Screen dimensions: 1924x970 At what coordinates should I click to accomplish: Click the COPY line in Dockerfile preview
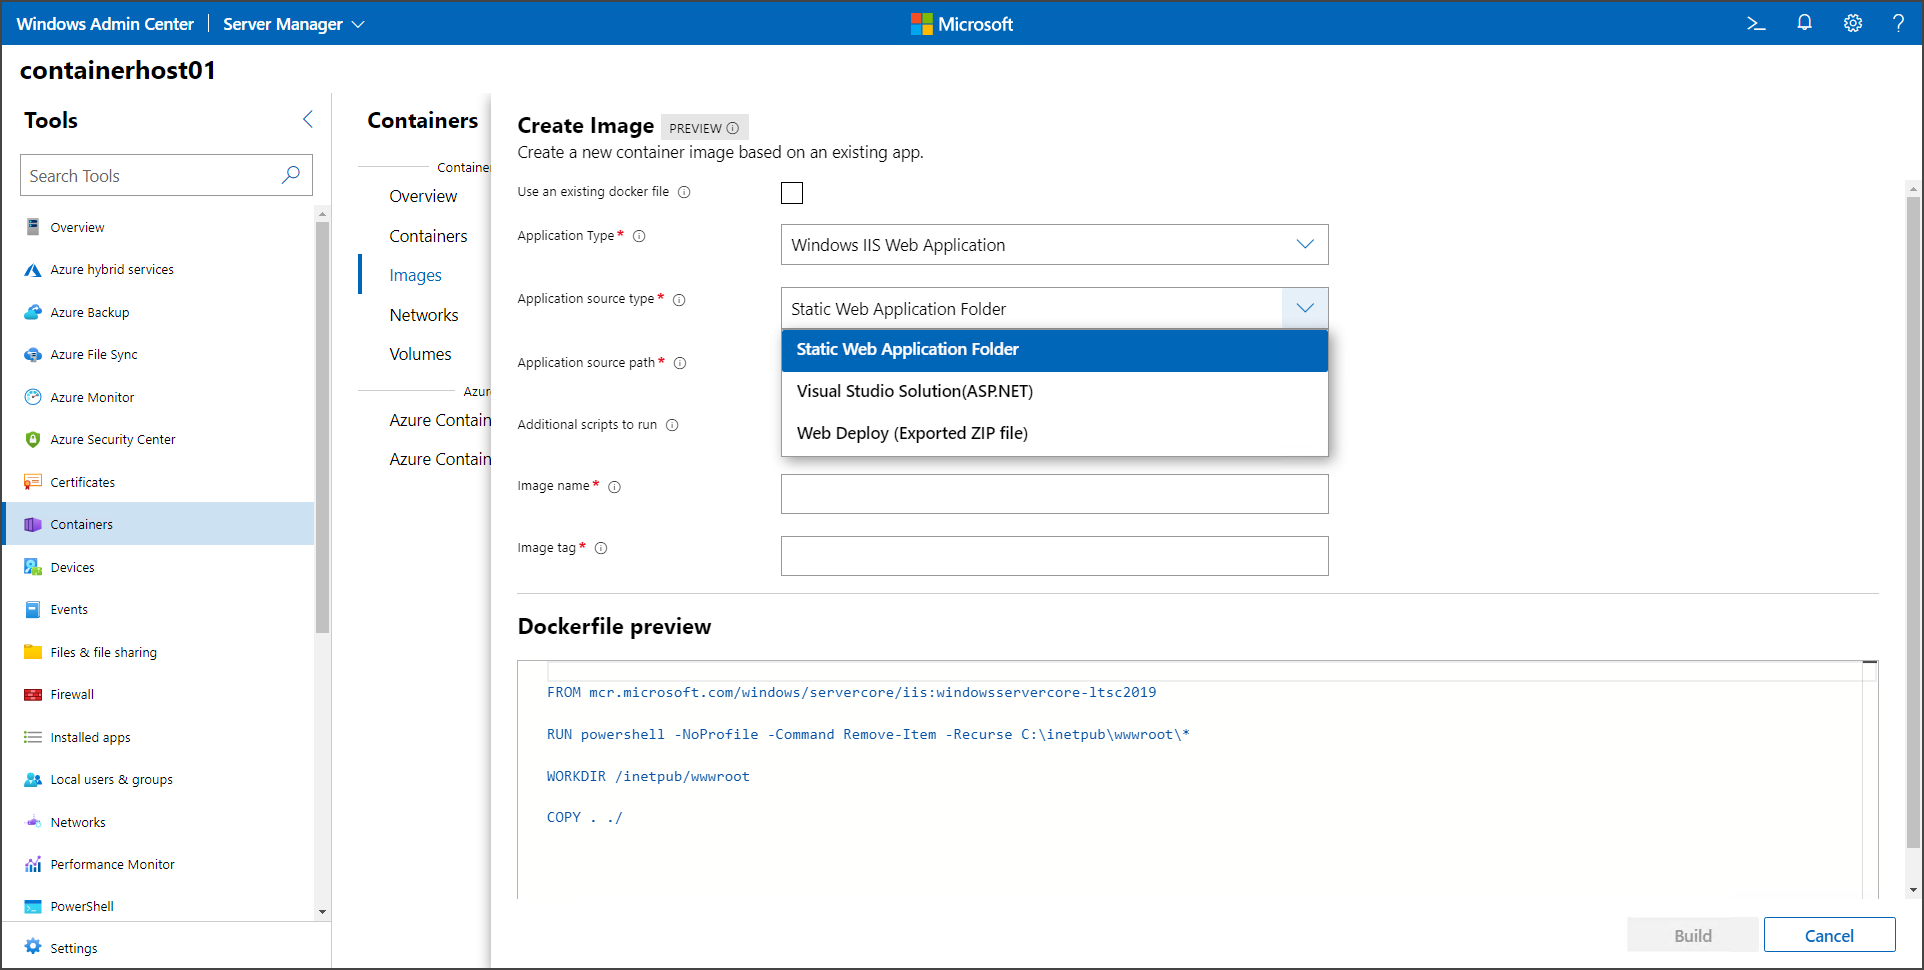[584, 817]
